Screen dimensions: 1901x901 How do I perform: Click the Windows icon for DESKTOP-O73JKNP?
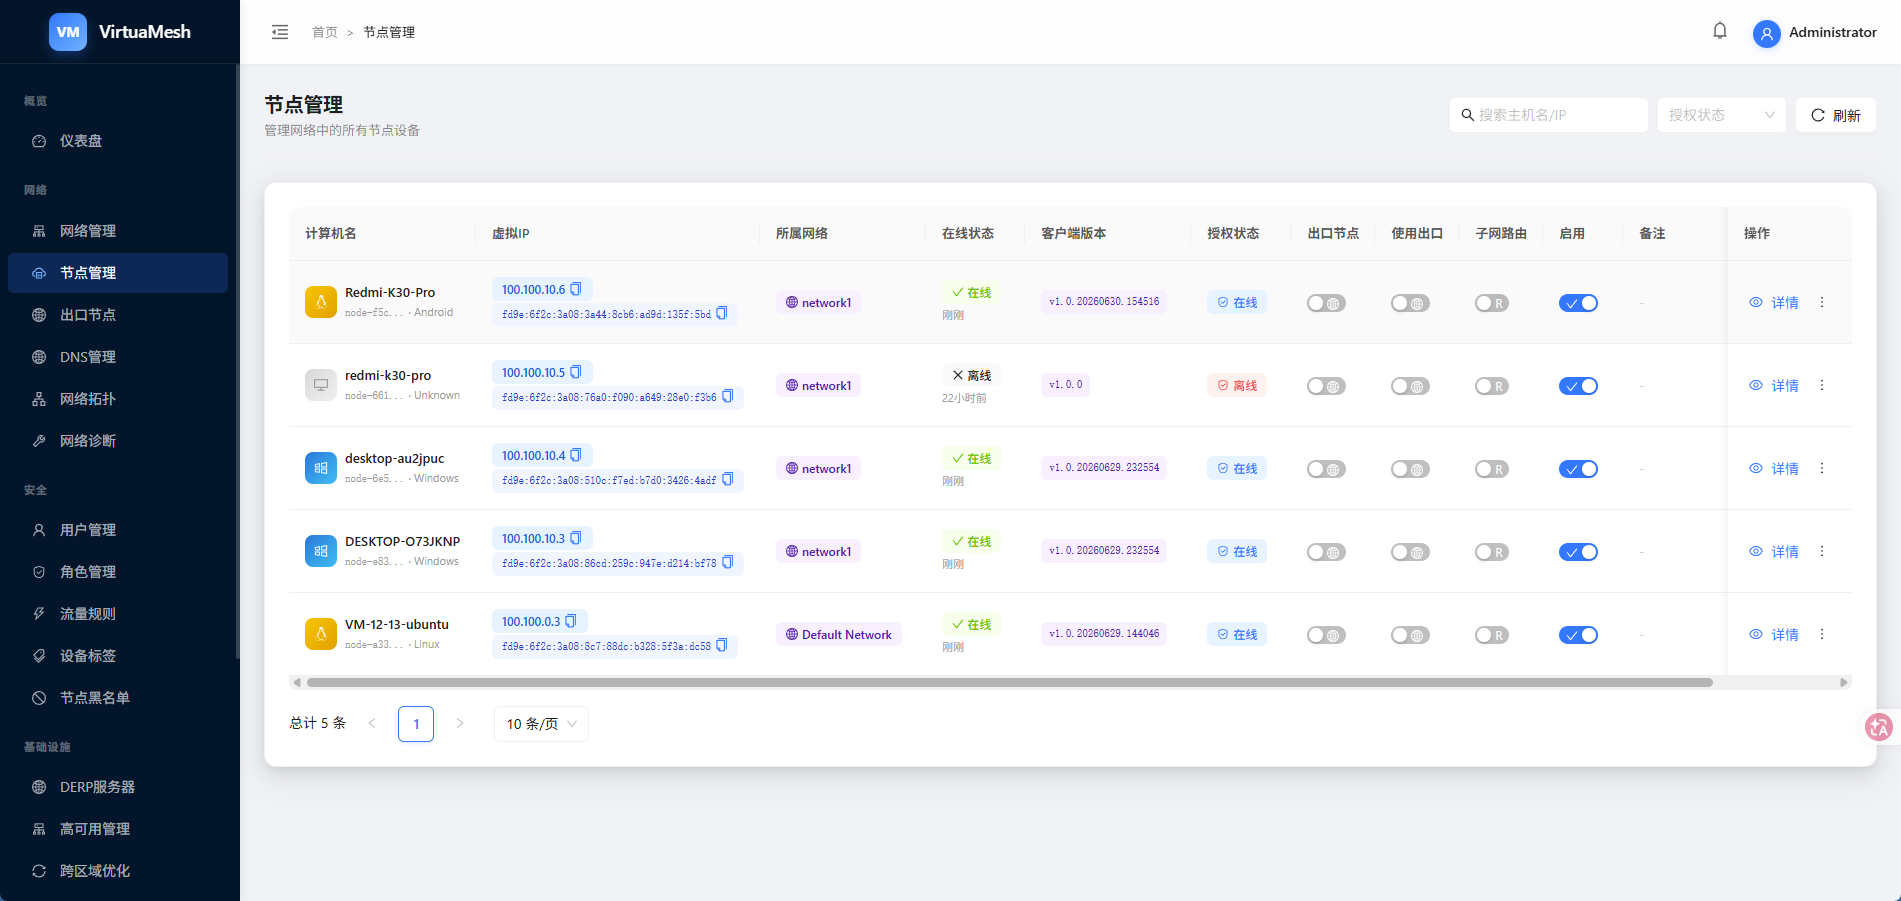coord(321,551)
